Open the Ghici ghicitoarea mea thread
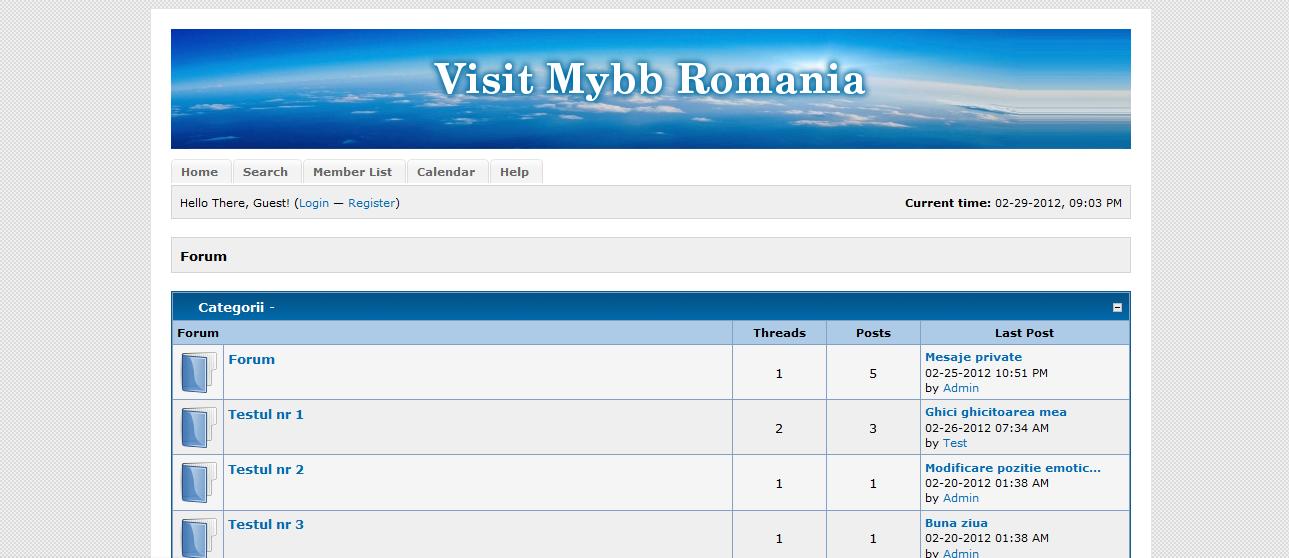The image size is (1289, 558). tap(995, 412)
